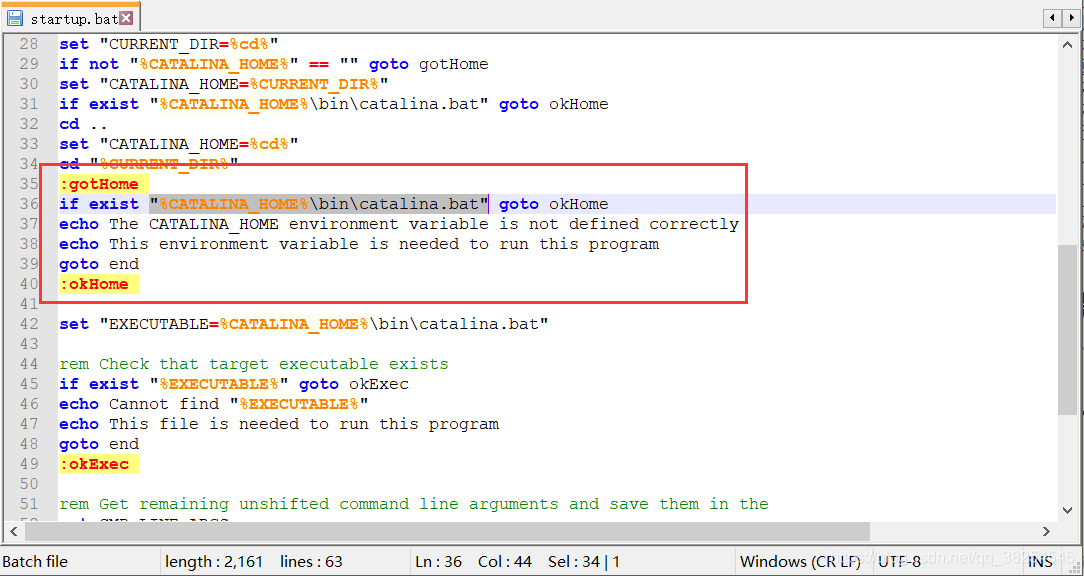Click line number 49 in the margin
Viewport: 1084px width, 576px height.
tap(29, 463)
